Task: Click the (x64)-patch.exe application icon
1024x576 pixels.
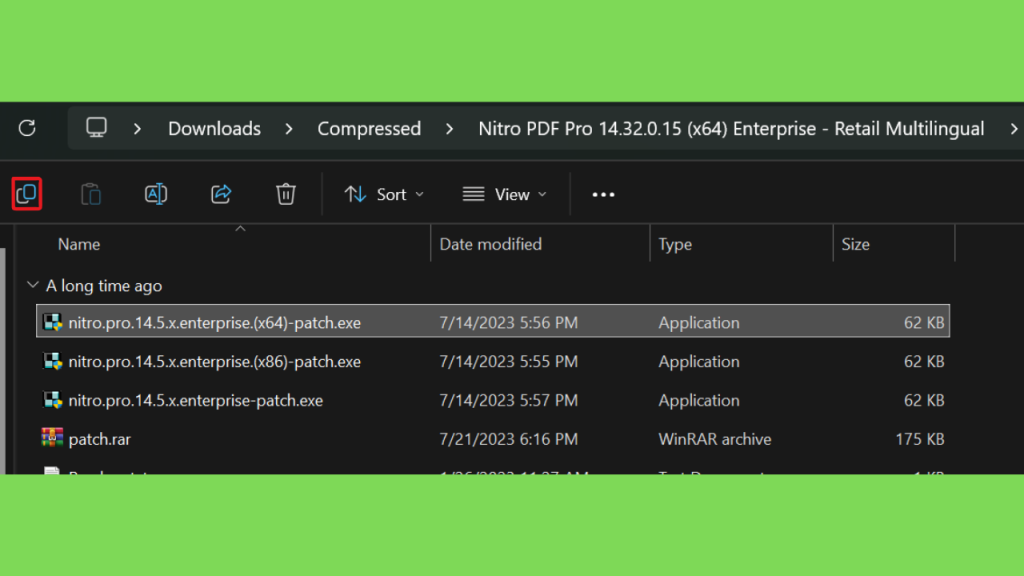Action: pos(52,322)
